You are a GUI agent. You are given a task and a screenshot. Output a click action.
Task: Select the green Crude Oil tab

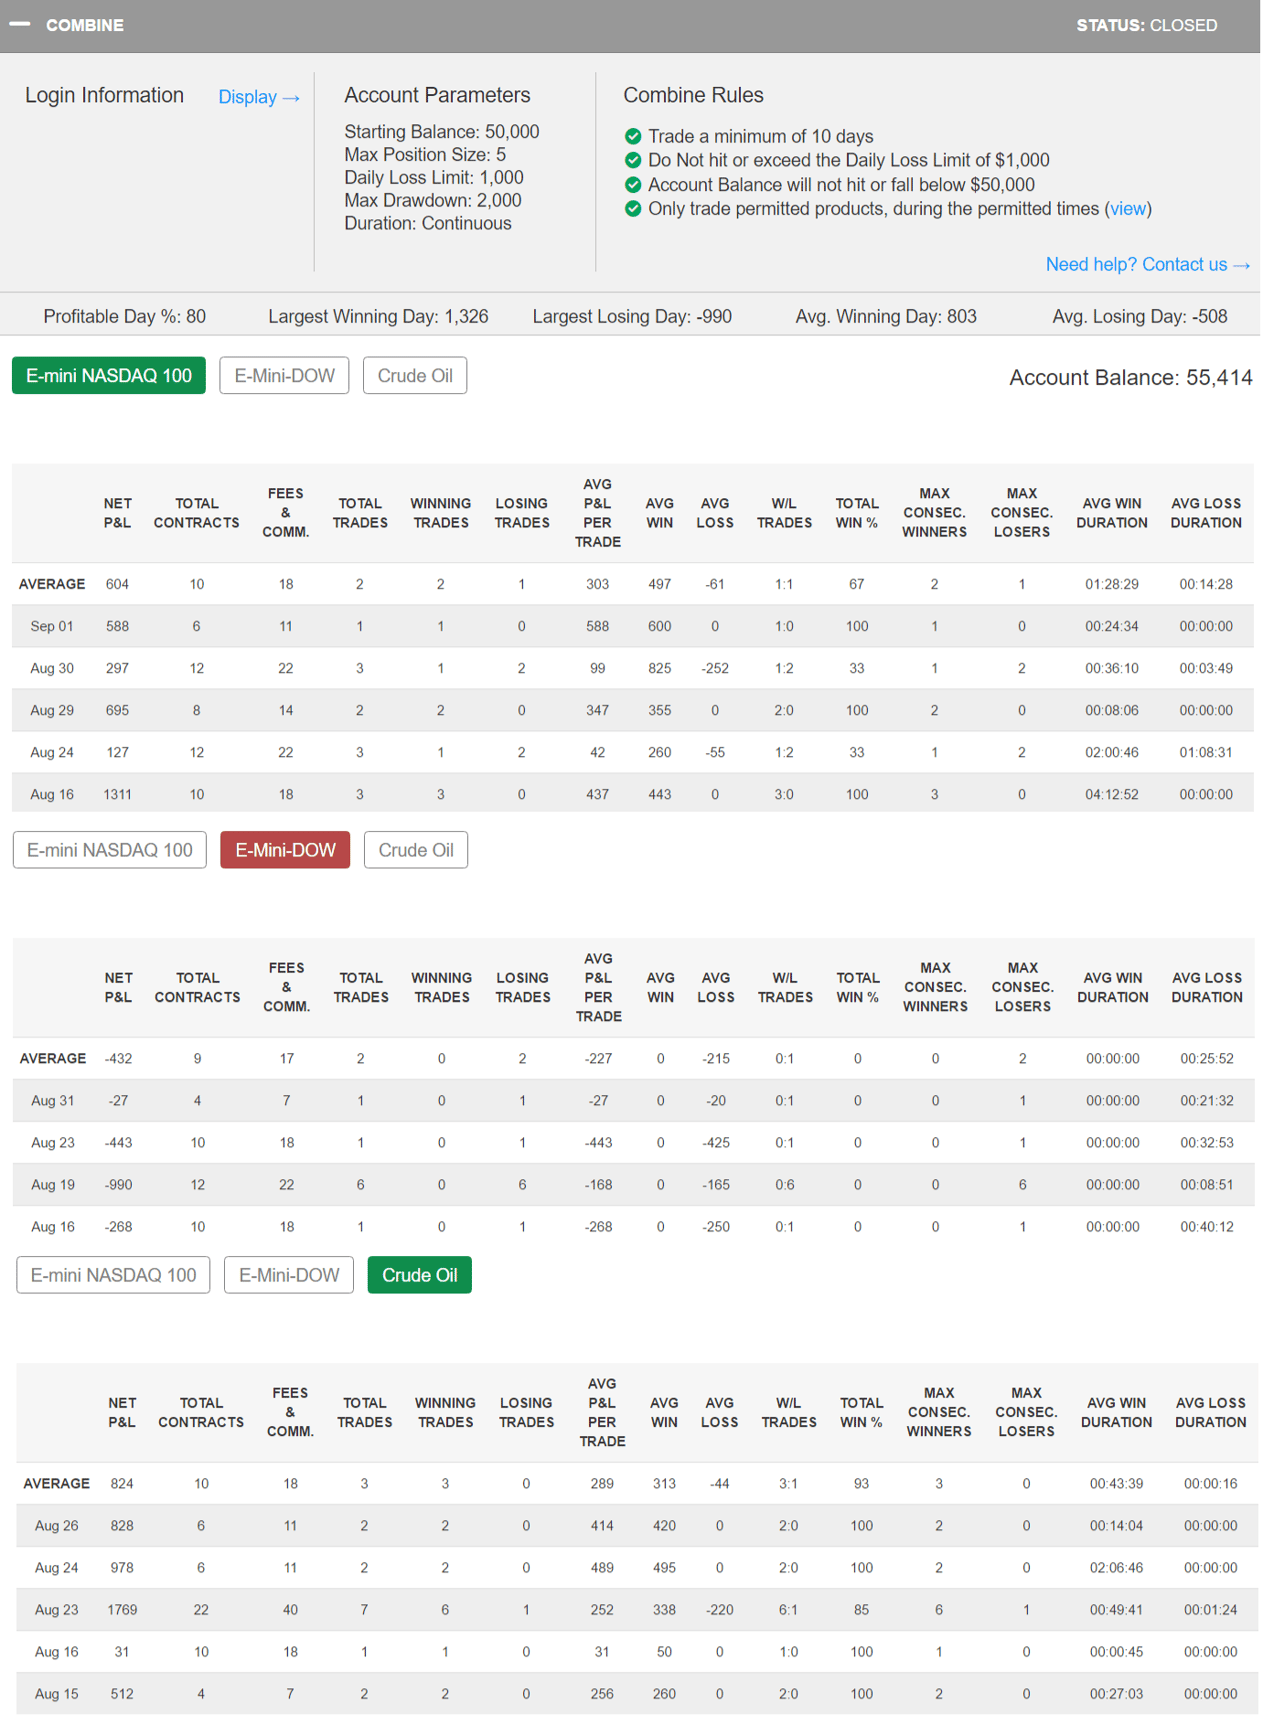click(x=420, y=1275)
